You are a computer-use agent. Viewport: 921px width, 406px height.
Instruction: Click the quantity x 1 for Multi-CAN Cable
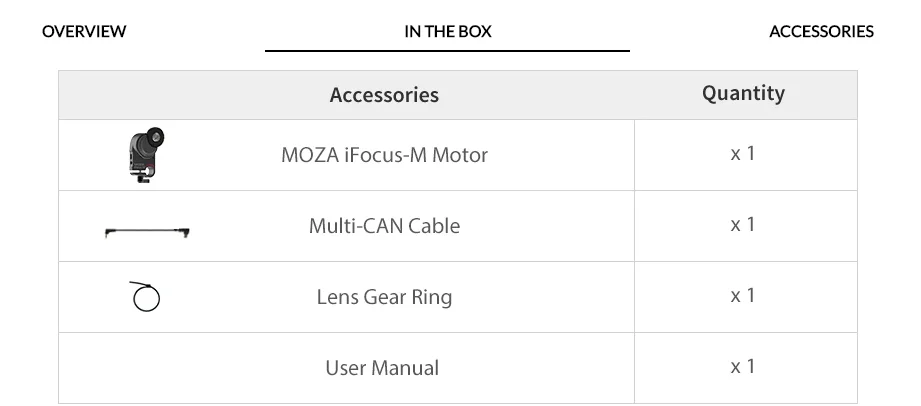coord(743,225)
